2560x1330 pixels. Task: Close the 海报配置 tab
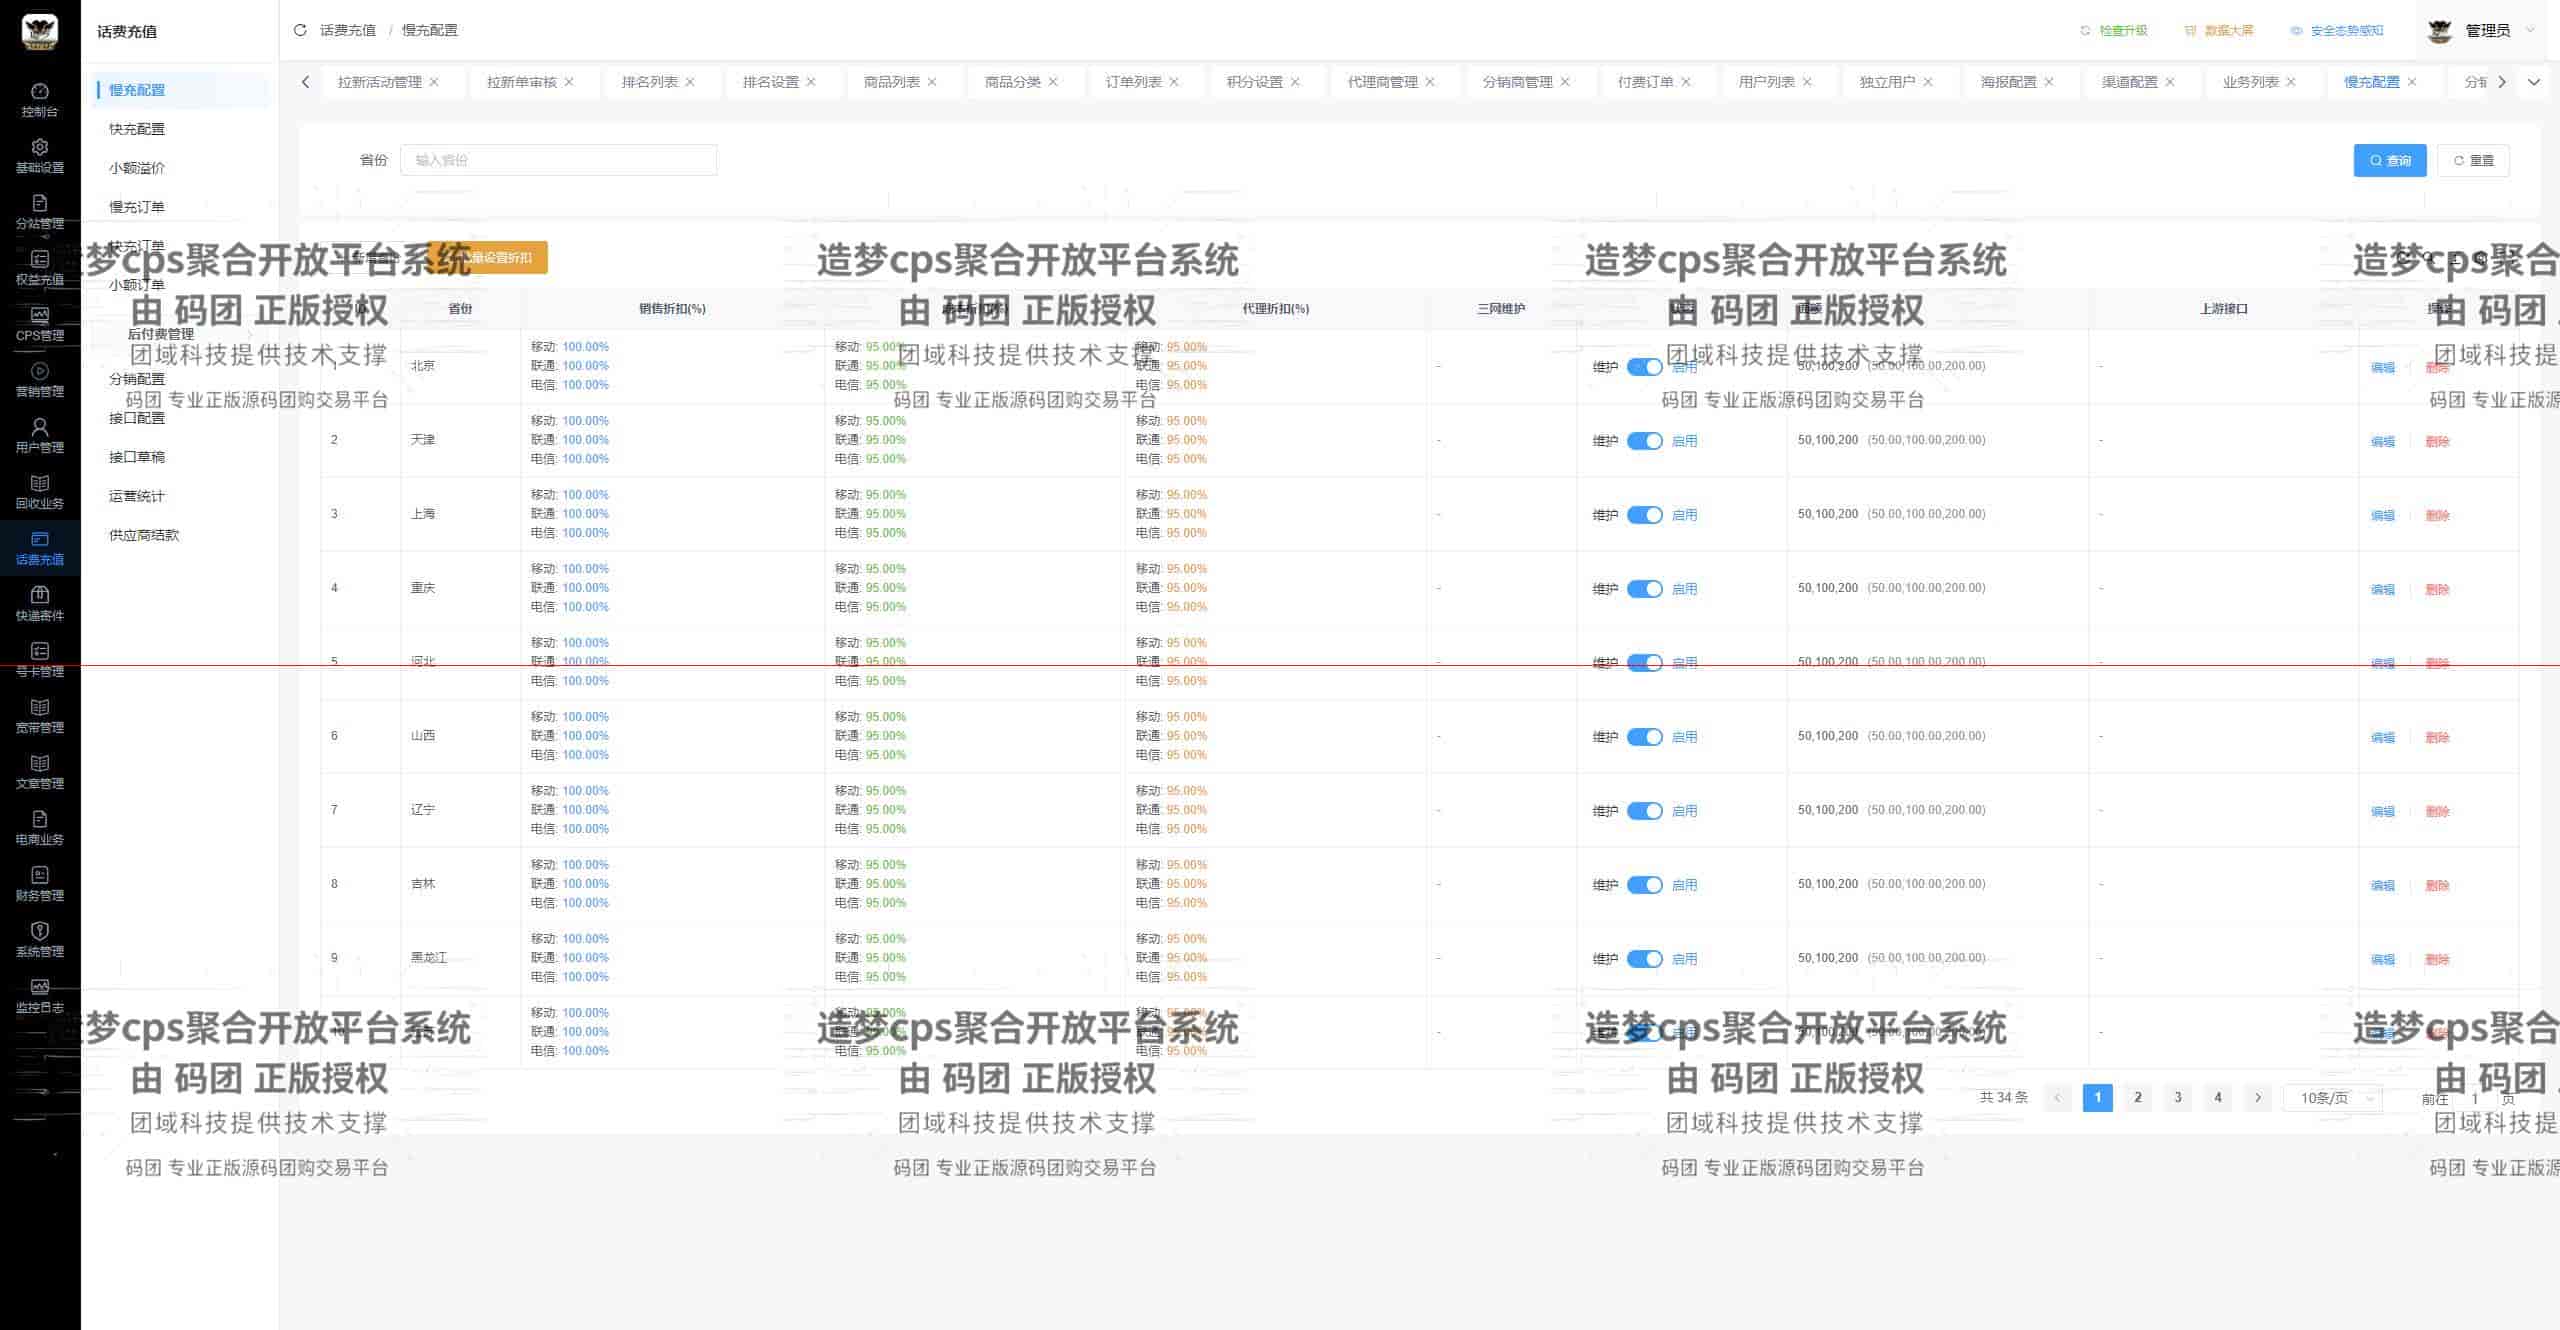[x=2049, y=82]
